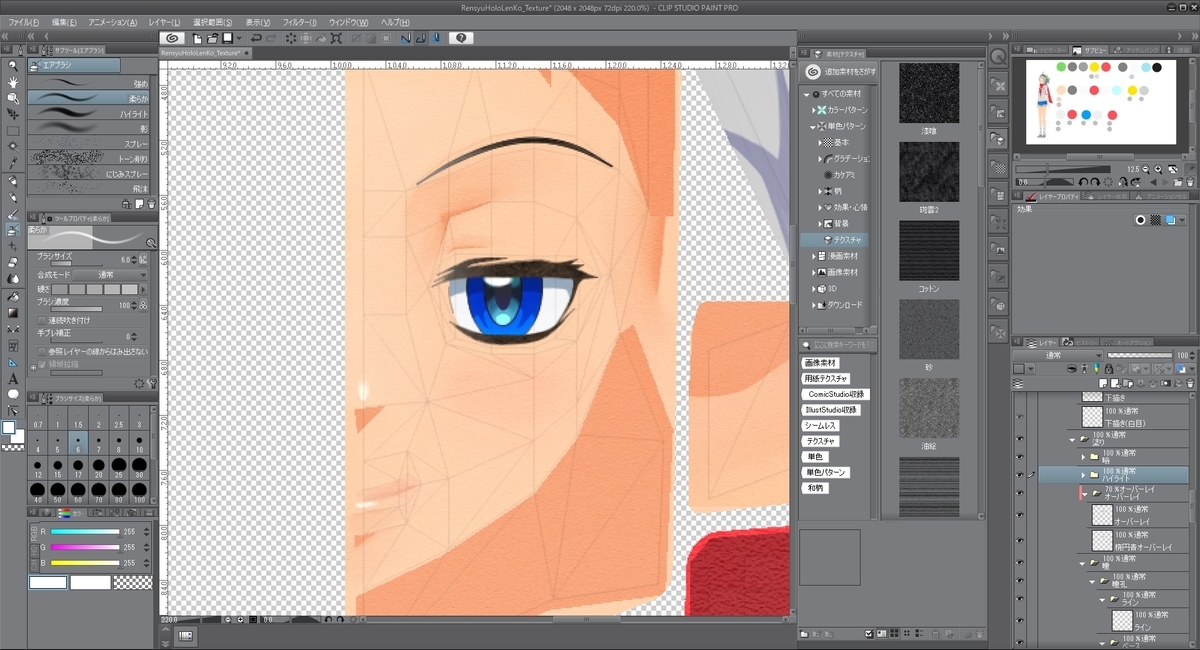The image size is (1200, 650).
Task: Click 用紙テクスチャ tag button
Action: (826, 379)
